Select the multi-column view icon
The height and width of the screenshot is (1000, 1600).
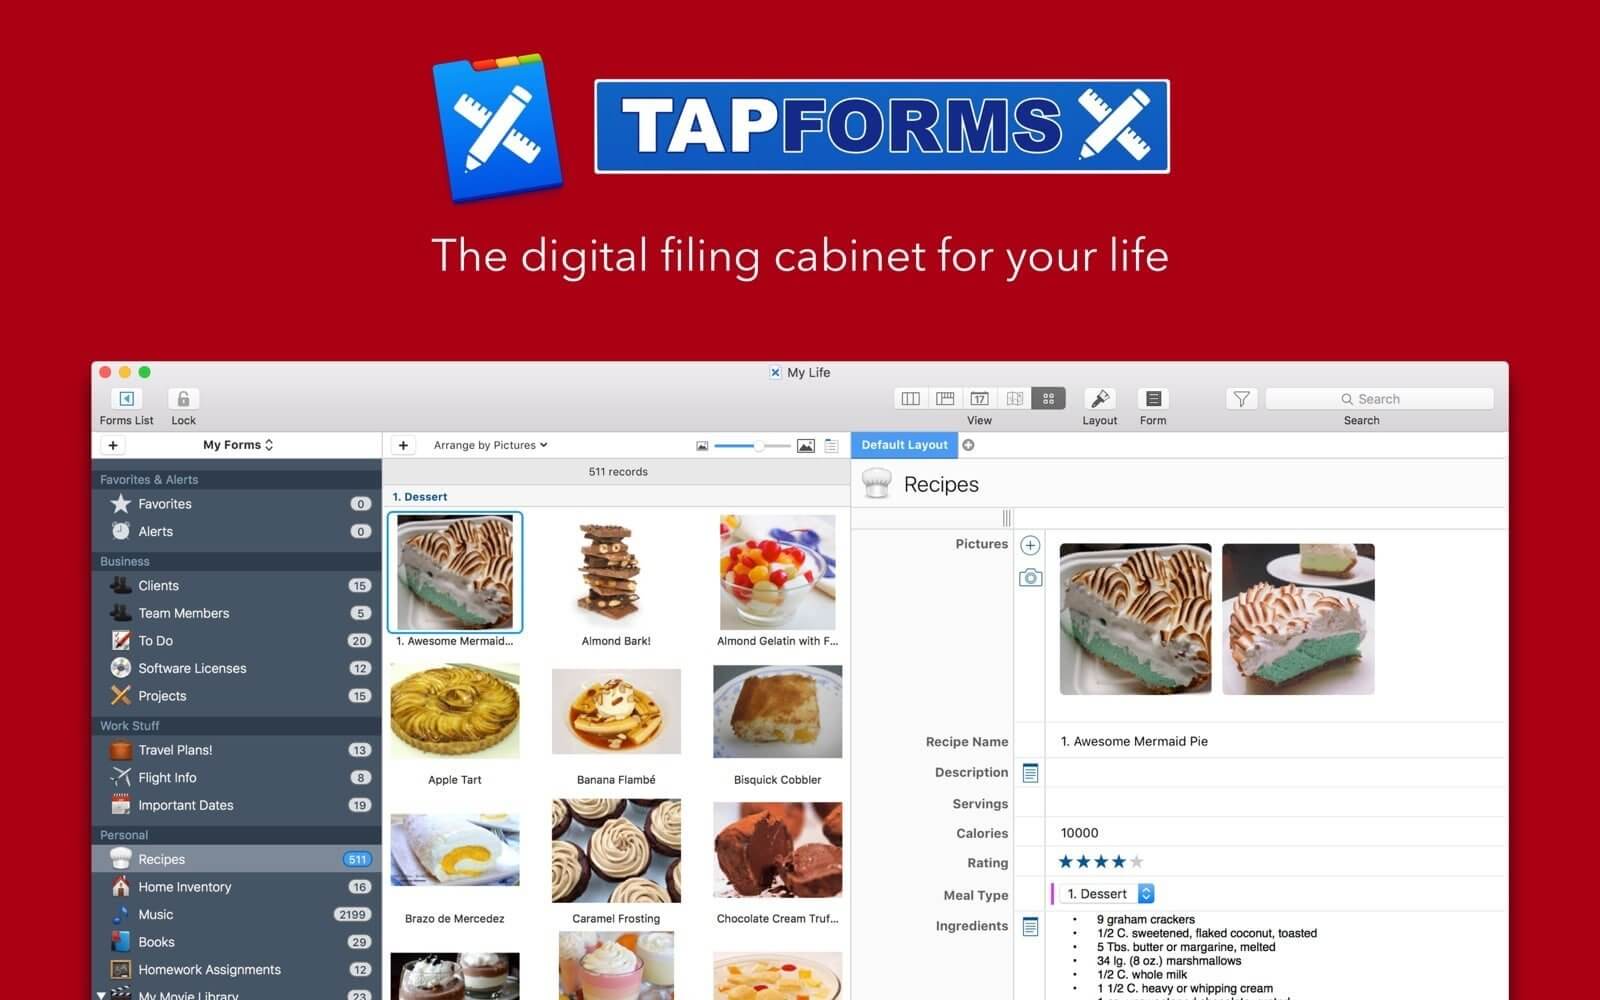tap(910, 398)
